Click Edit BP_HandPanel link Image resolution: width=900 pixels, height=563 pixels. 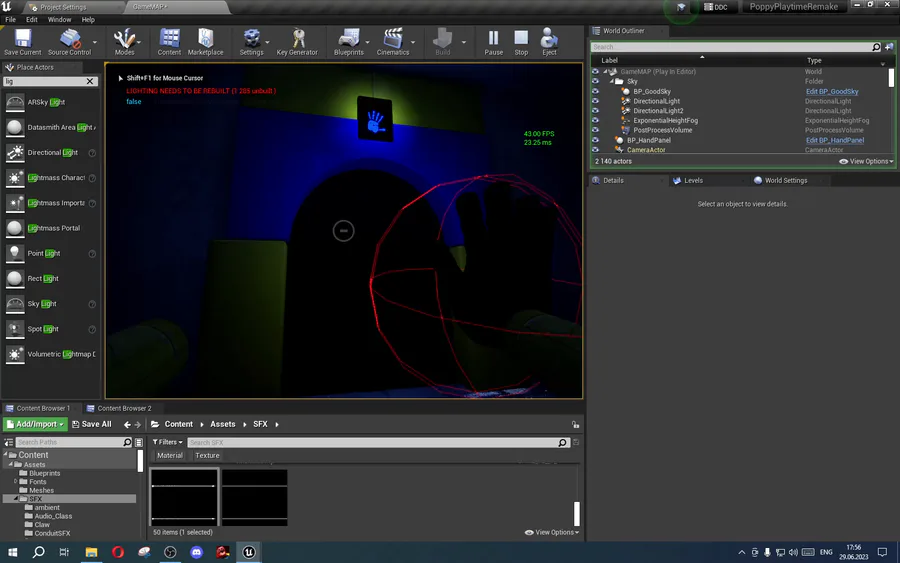coord(835,140)
